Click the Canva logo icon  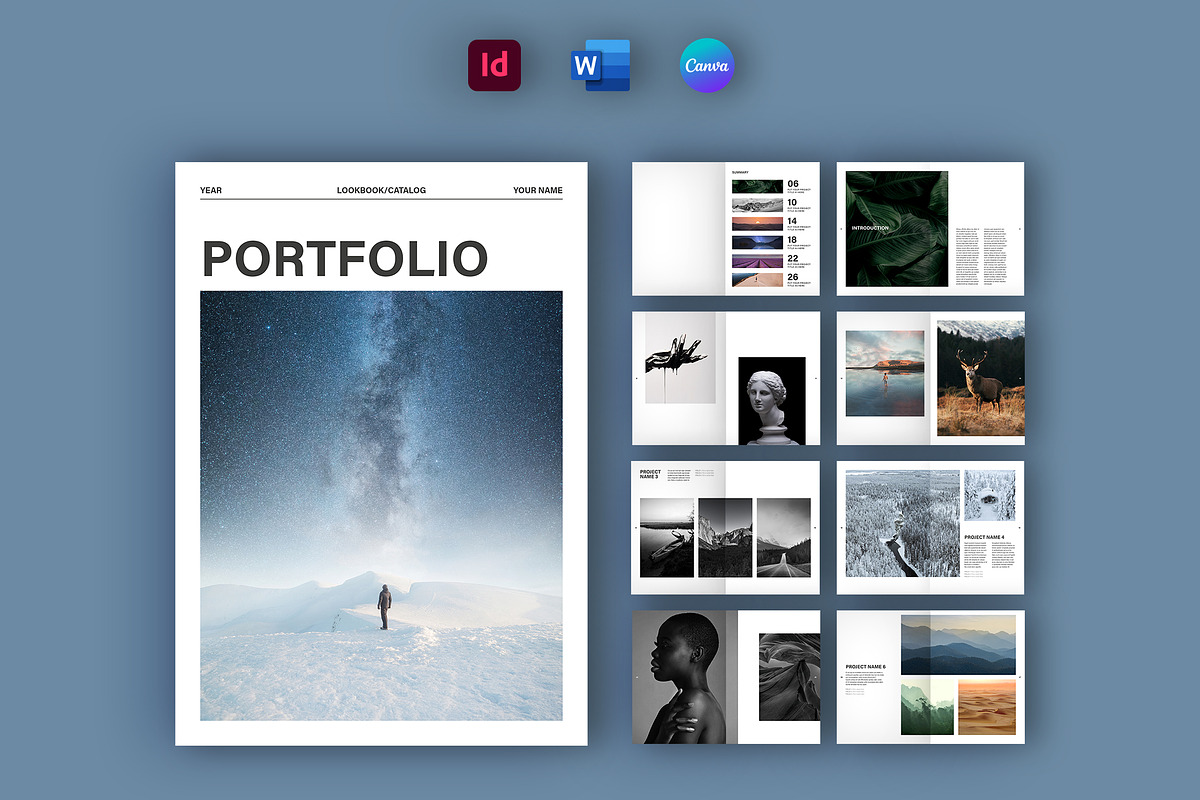click(706, 65)
